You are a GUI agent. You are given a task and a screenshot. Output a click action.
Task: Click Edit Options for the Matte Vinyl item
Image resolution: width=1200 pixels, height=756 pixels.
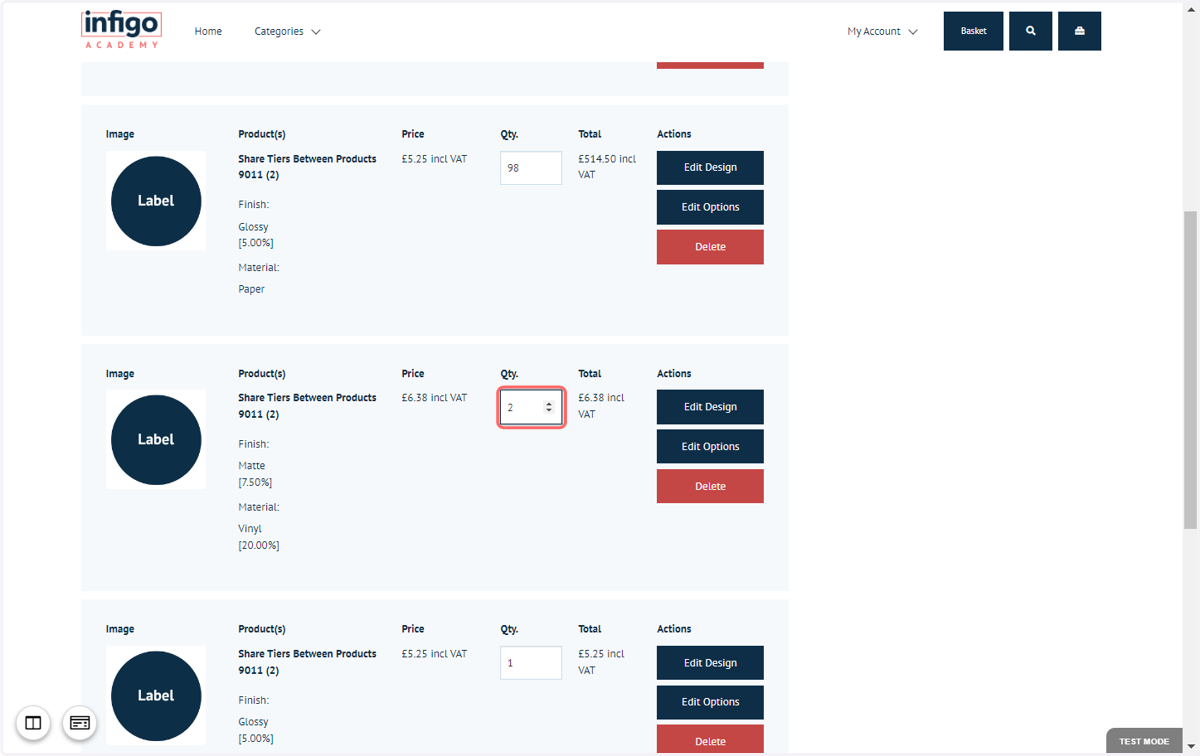click(x=710, y=446)
